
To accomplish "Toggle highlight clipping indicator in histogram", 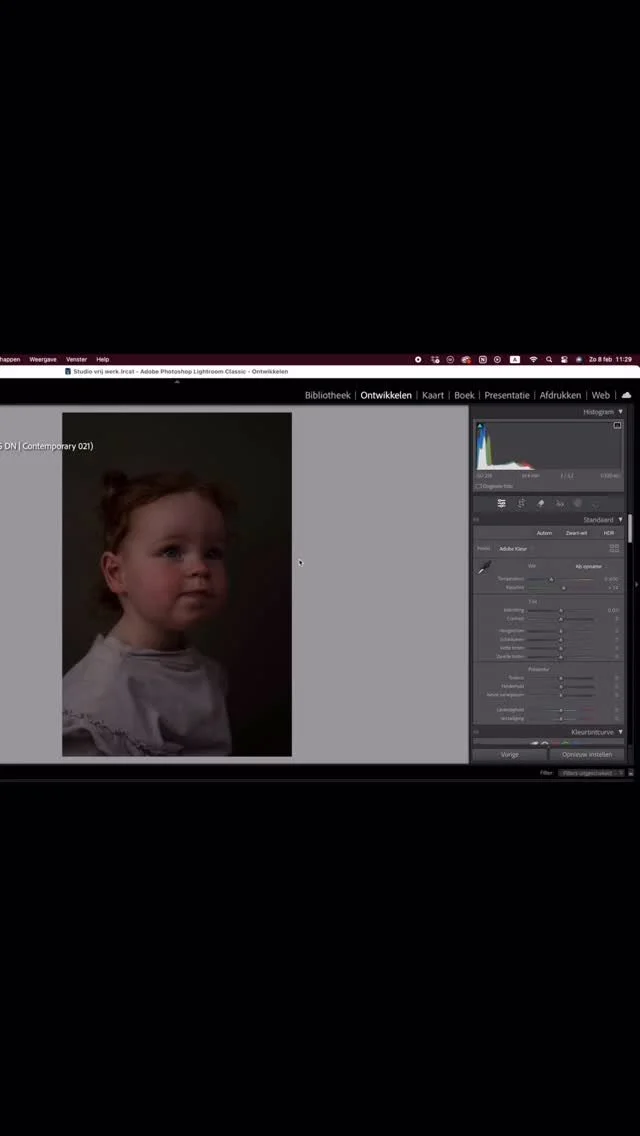I will click(x=618, y=425).
